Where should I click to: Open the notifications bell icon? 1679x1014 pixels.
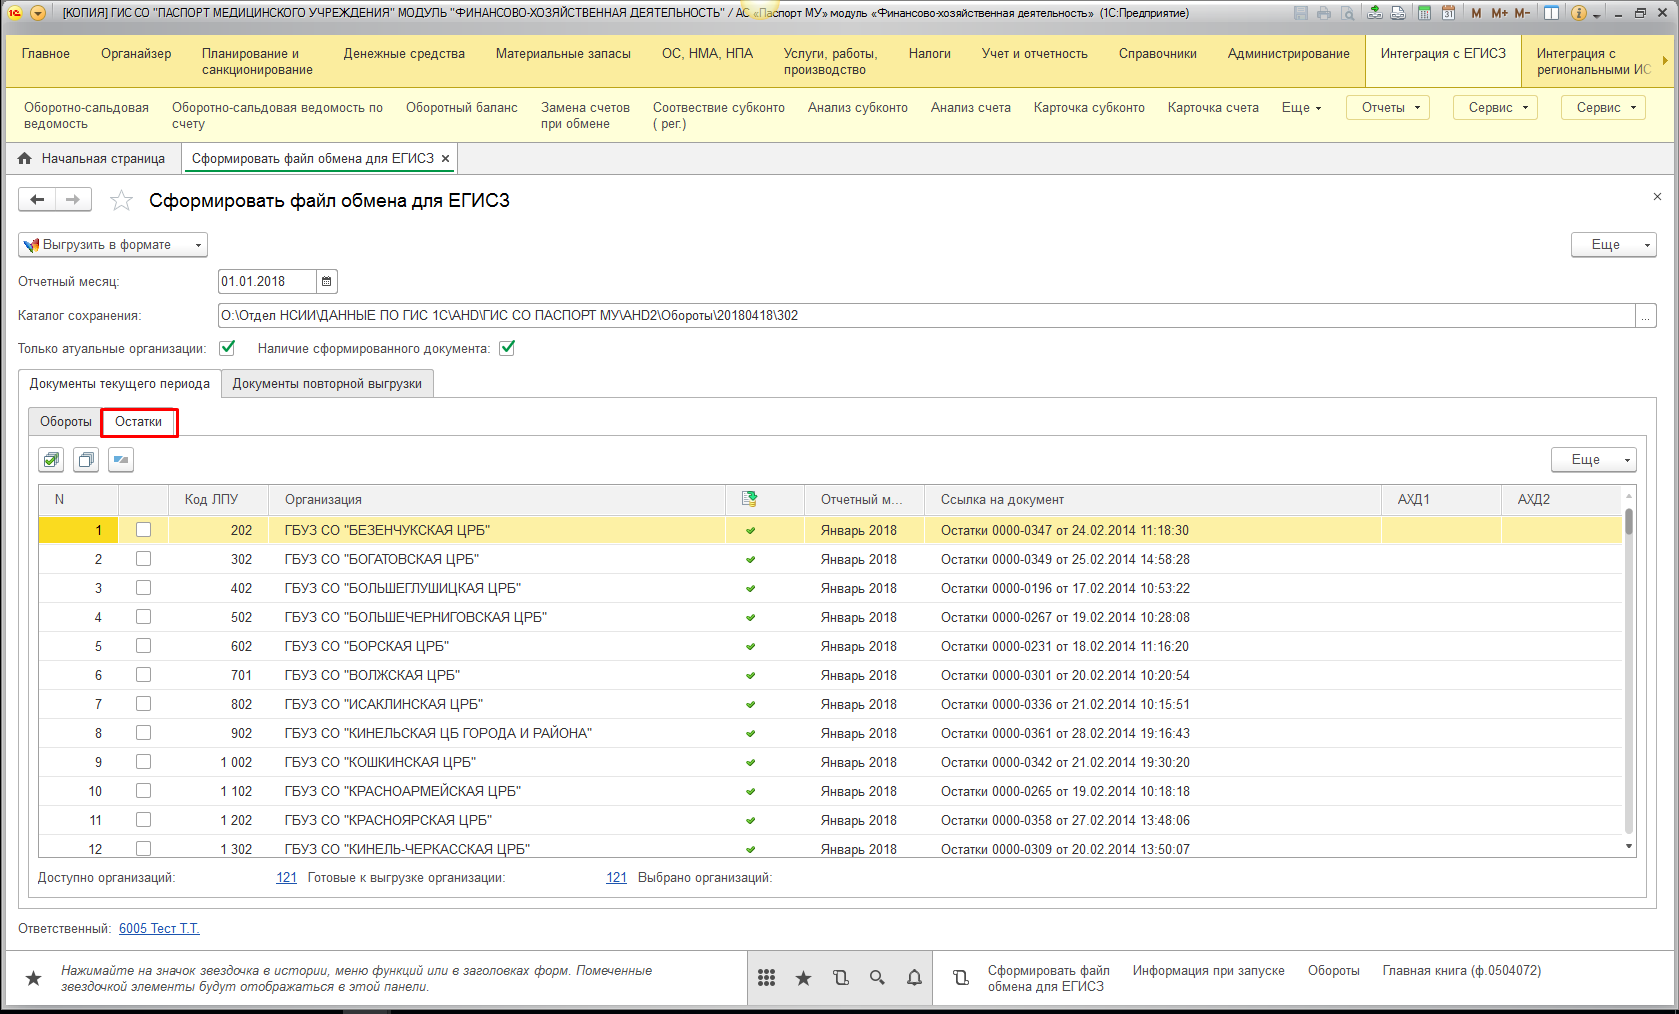[914, 978]
